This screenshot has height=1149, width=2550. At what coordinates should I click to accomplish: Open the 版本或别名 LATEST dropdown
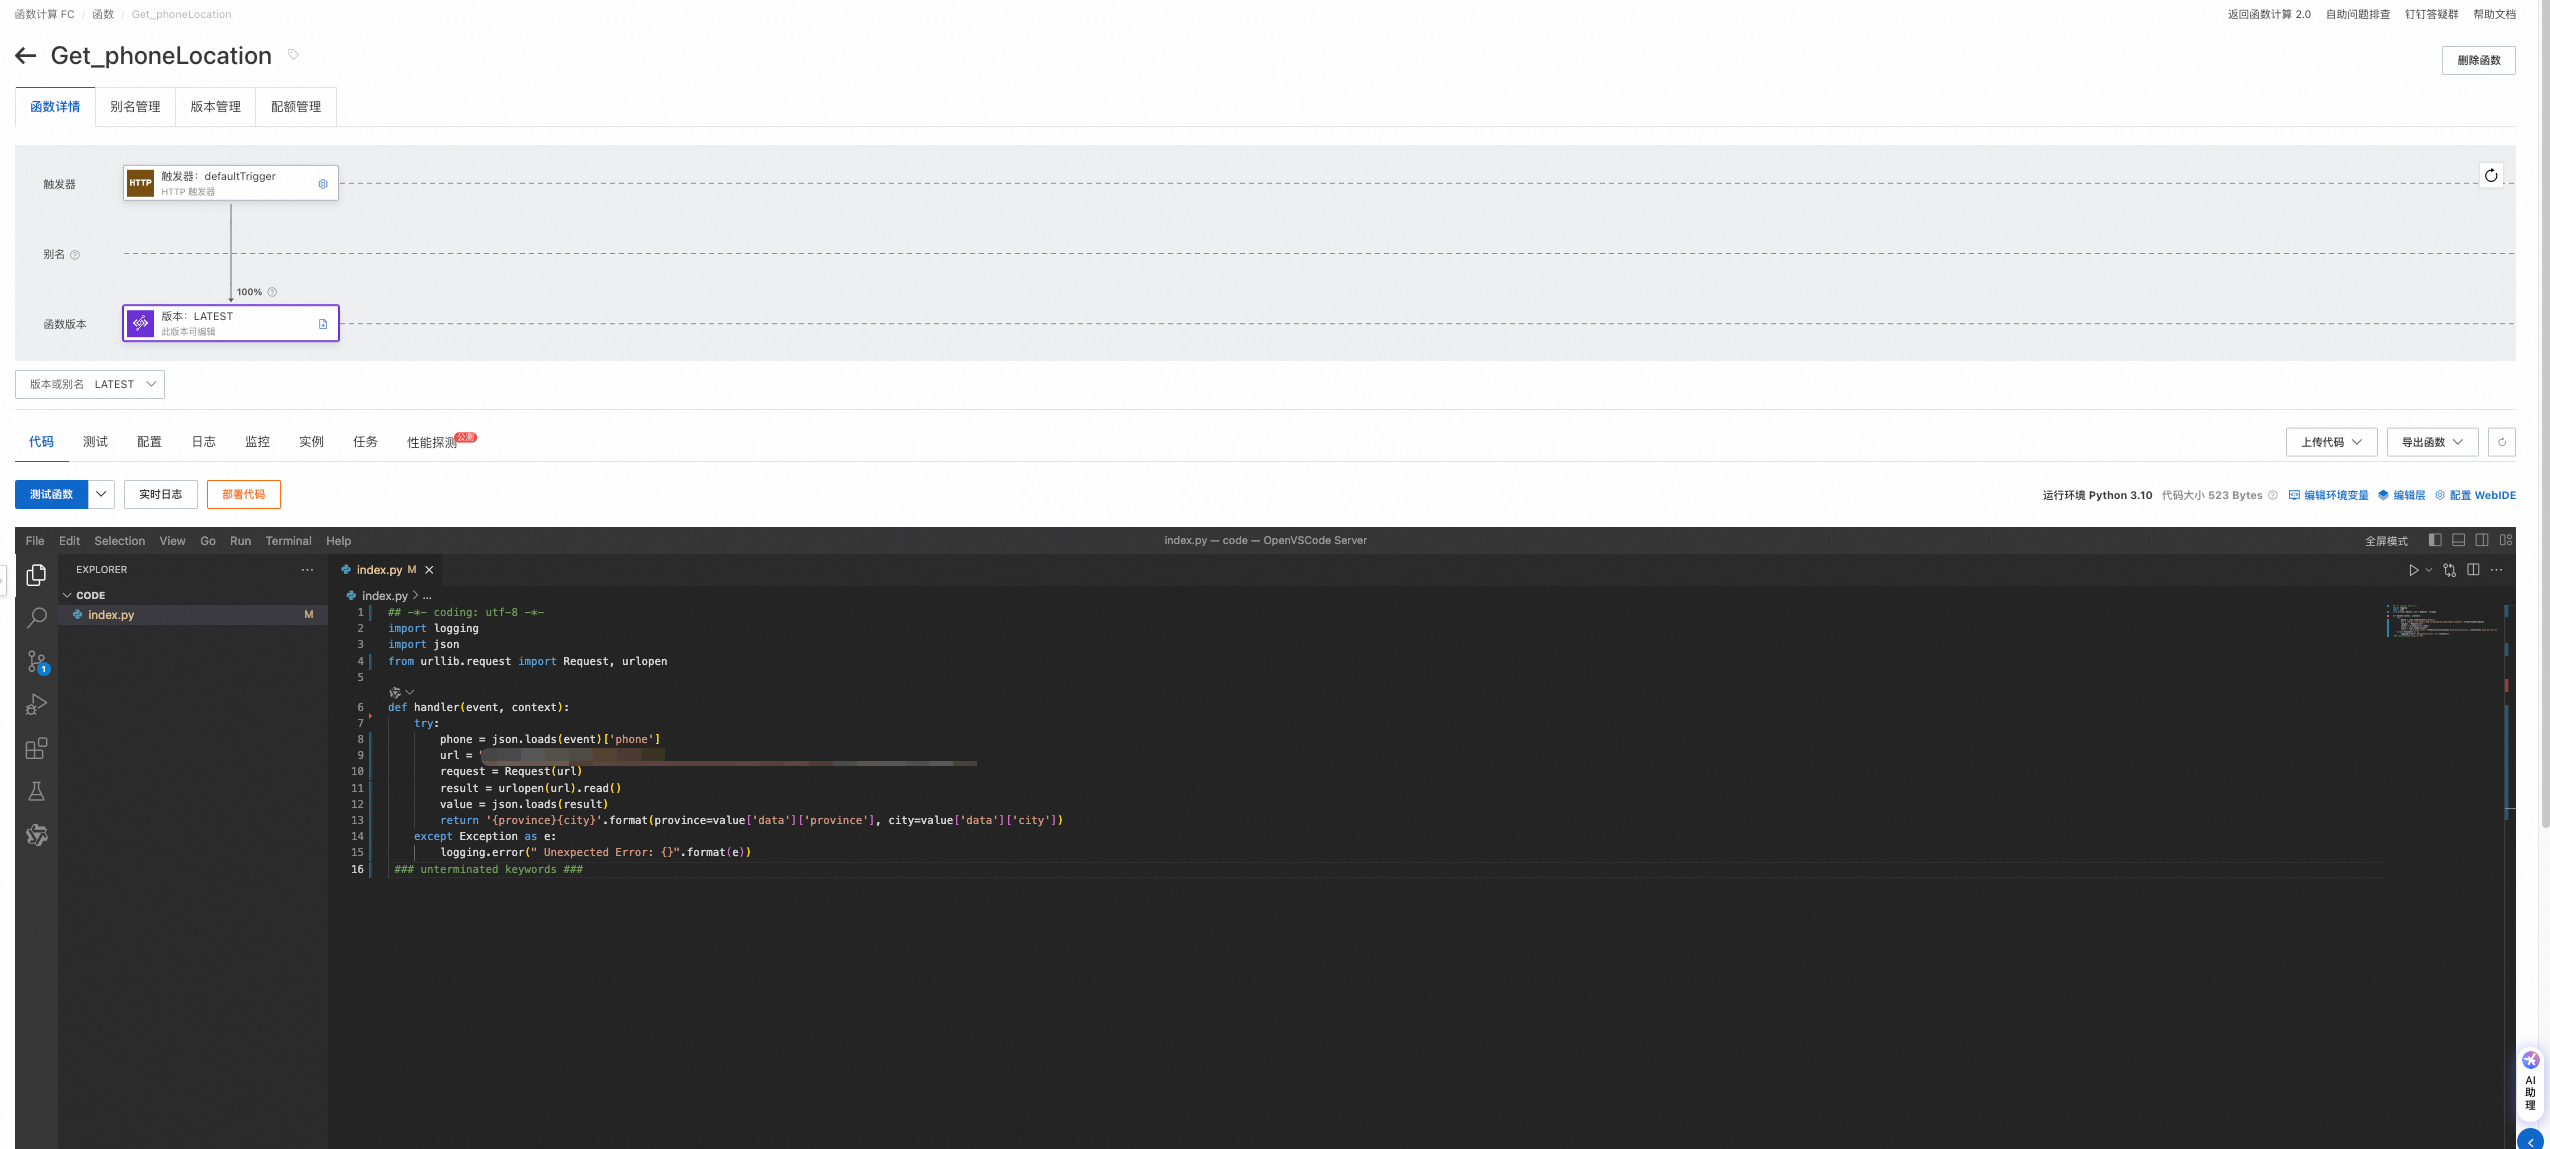pos(90,384)
